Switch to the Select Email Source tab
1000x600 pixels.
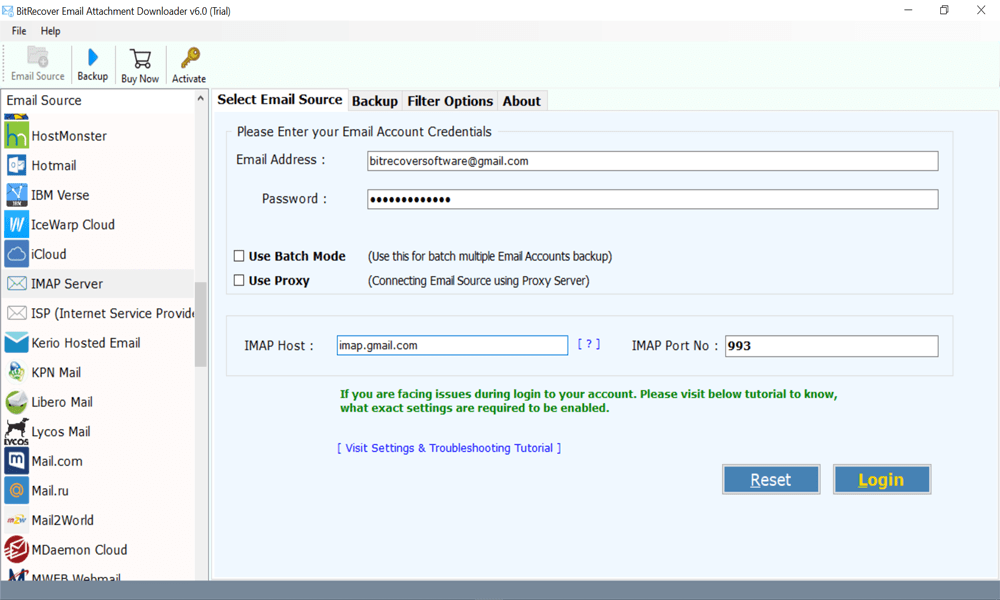[x=280, y=99]
